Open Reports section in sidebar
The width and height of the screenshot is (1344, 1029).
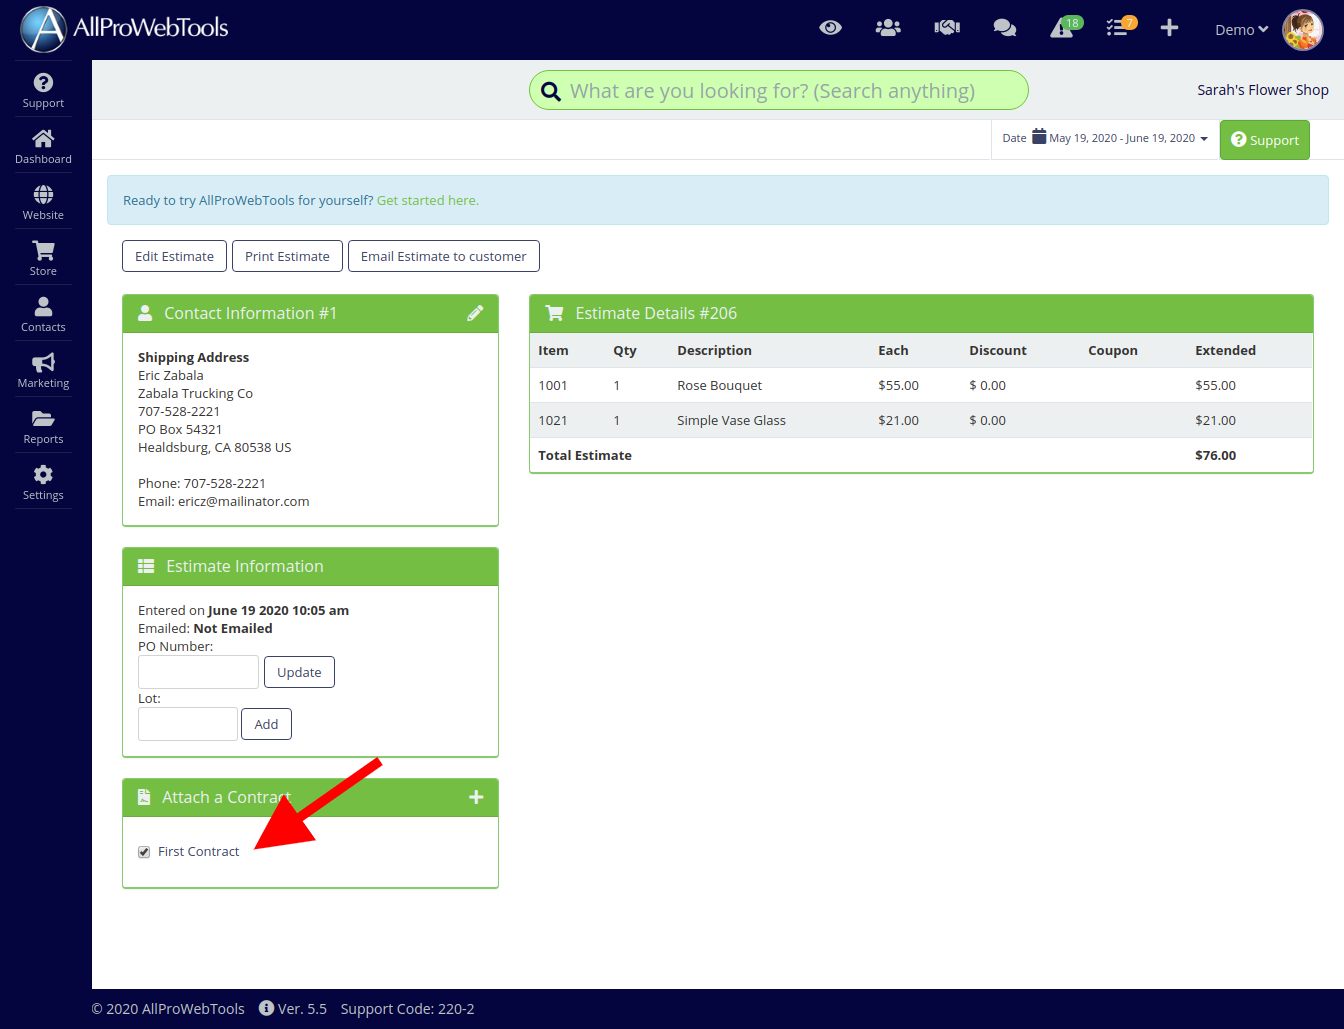43,426
